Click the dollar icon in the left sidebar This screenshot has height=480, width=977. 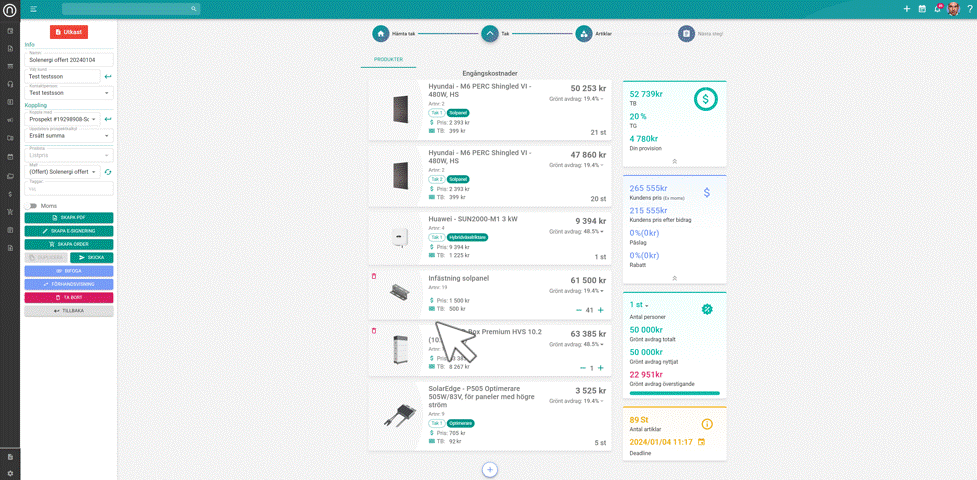10,194
